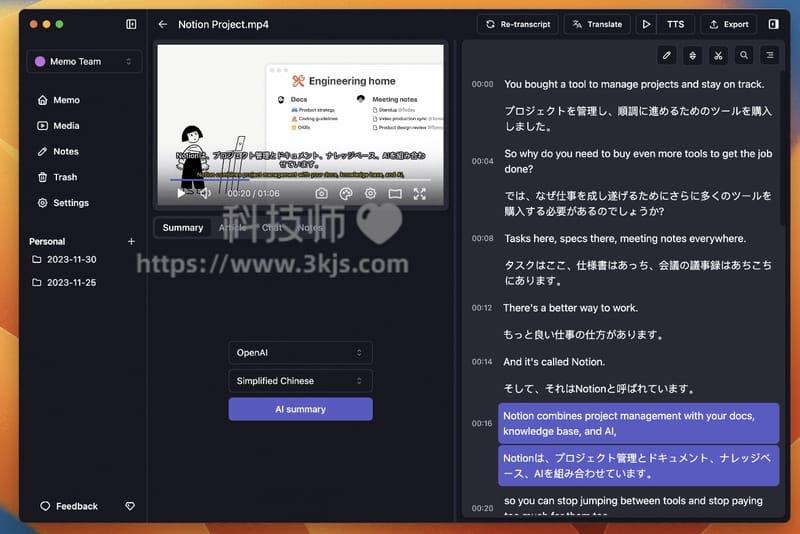
Task: Select line "There's a better way to work."
Action: (570, 308)
